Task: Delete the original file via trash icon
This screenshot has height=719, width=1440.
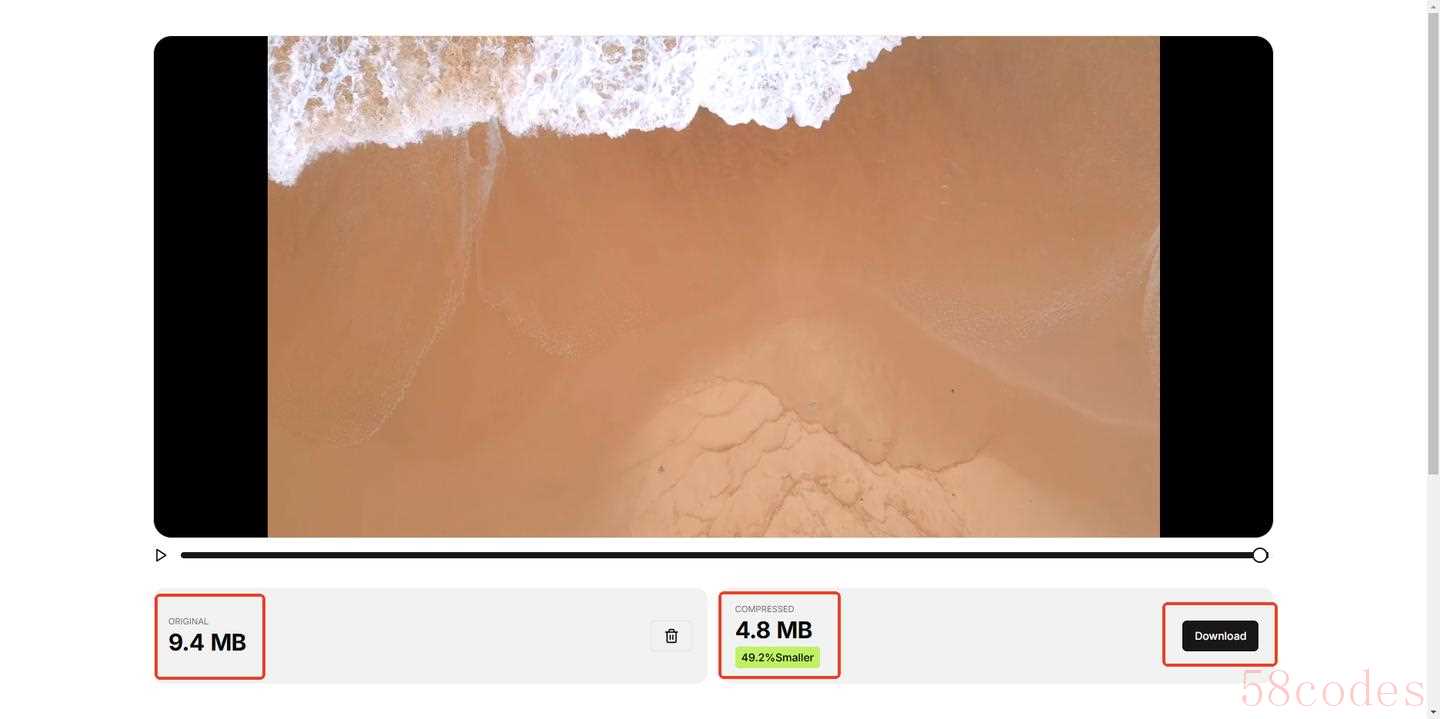Action: (671, 636)
